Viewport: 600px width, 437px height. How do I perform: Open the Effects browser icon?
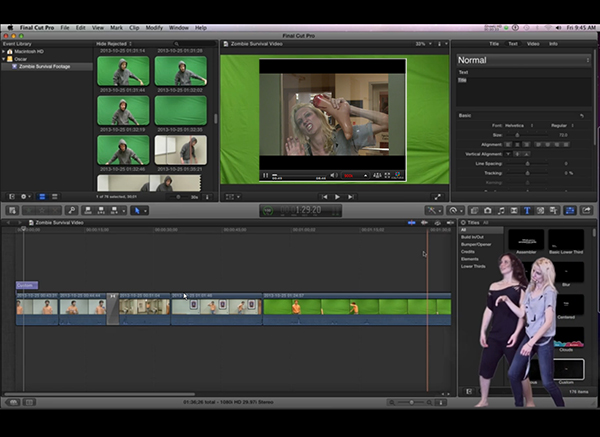[474, 210]
